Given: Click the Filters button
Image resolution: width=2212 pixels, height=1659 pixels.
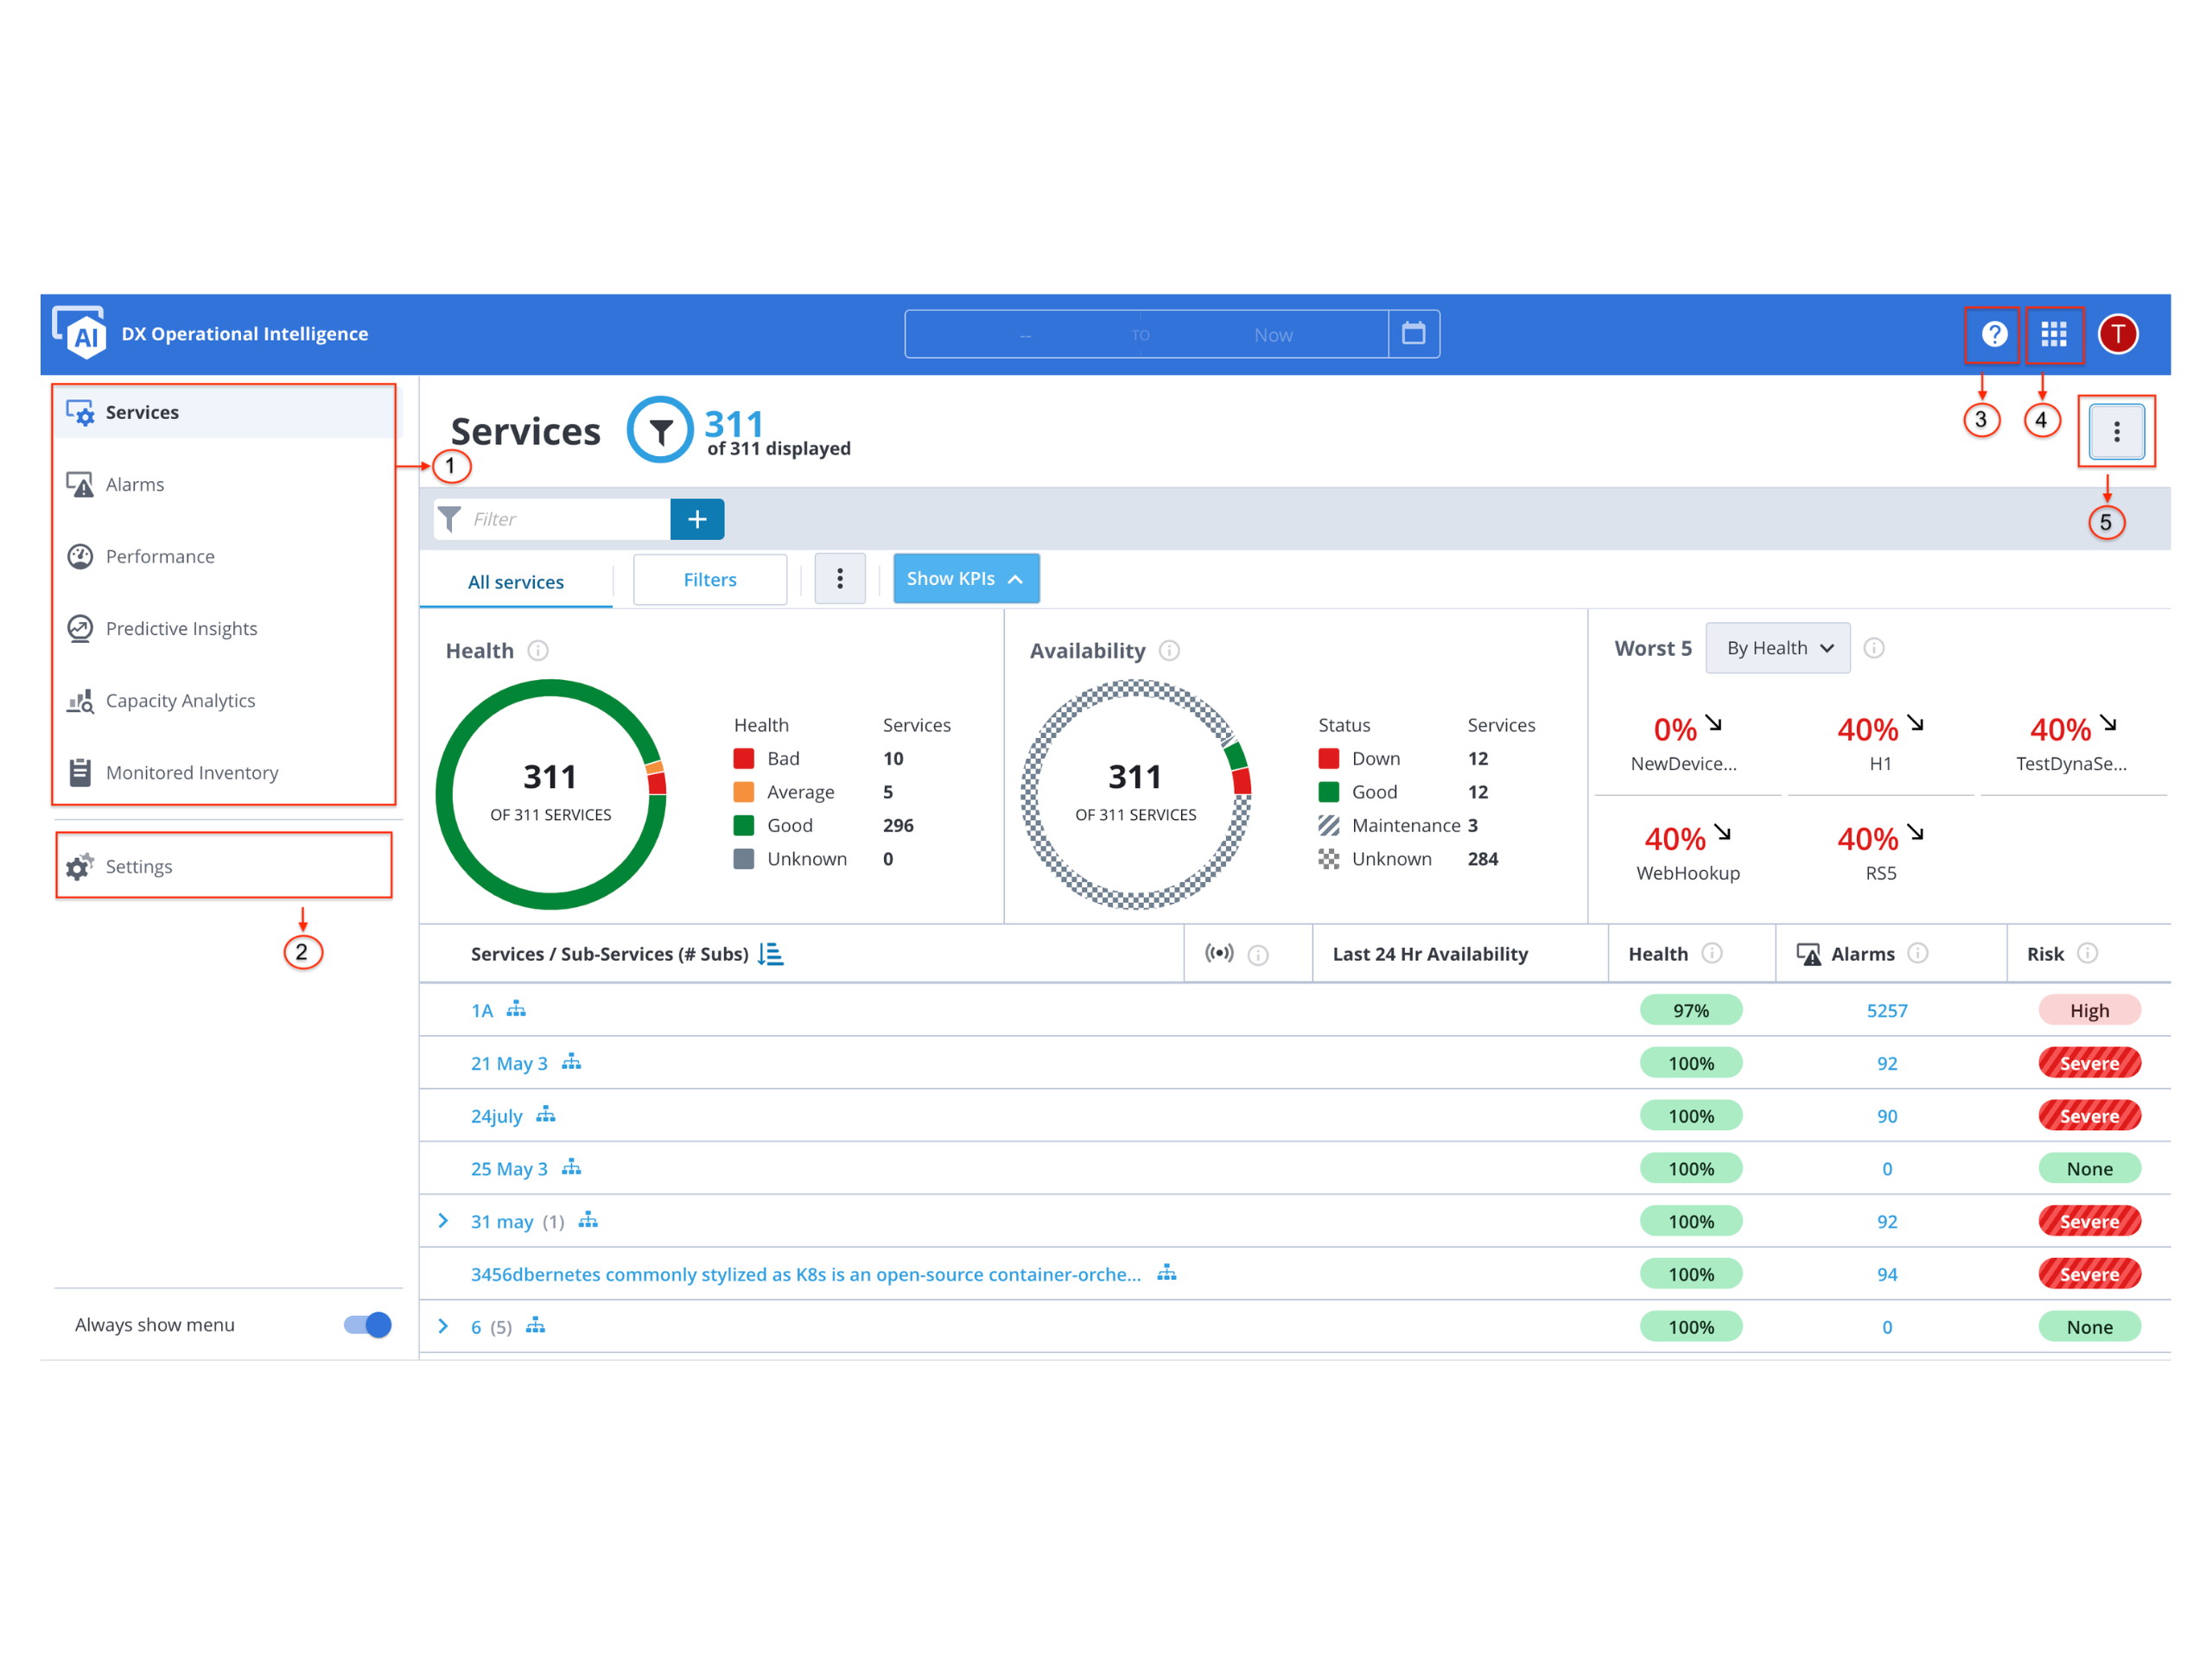Looking at the screenshot, I should click(x=710, y=580).
